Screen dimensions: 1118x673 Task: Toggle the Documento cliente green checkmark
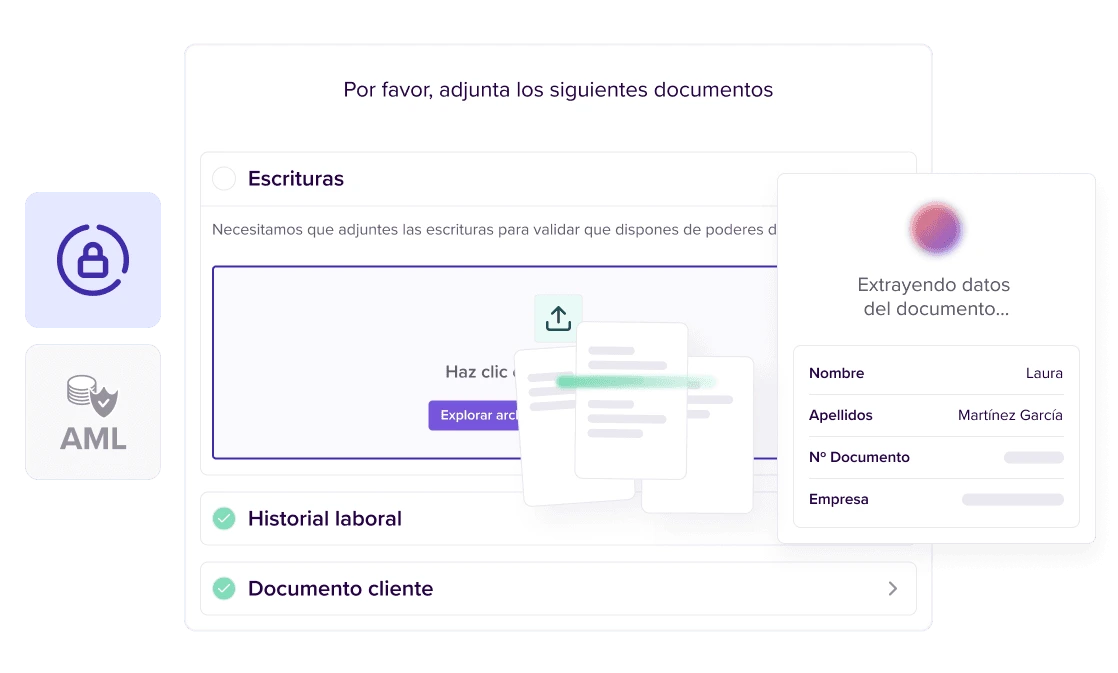click(224, 588)
